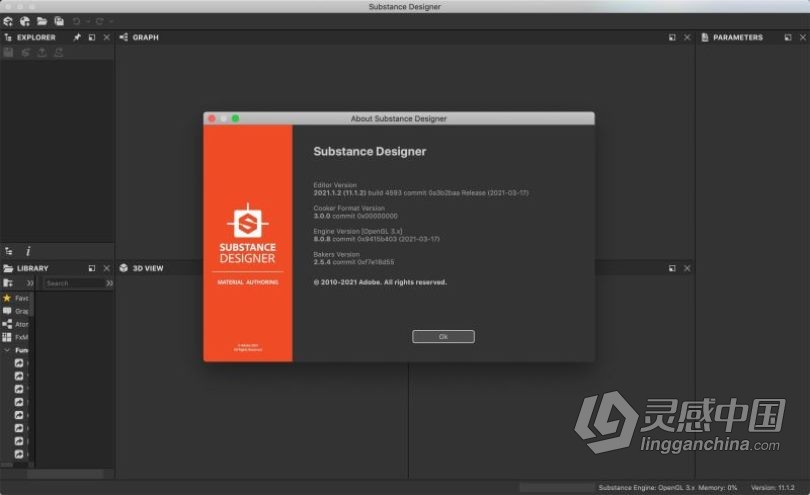This screenshot has height=495, width=810.
Task: Click the 'Substance Designer' heading in dialog
Action: (369, 151)
